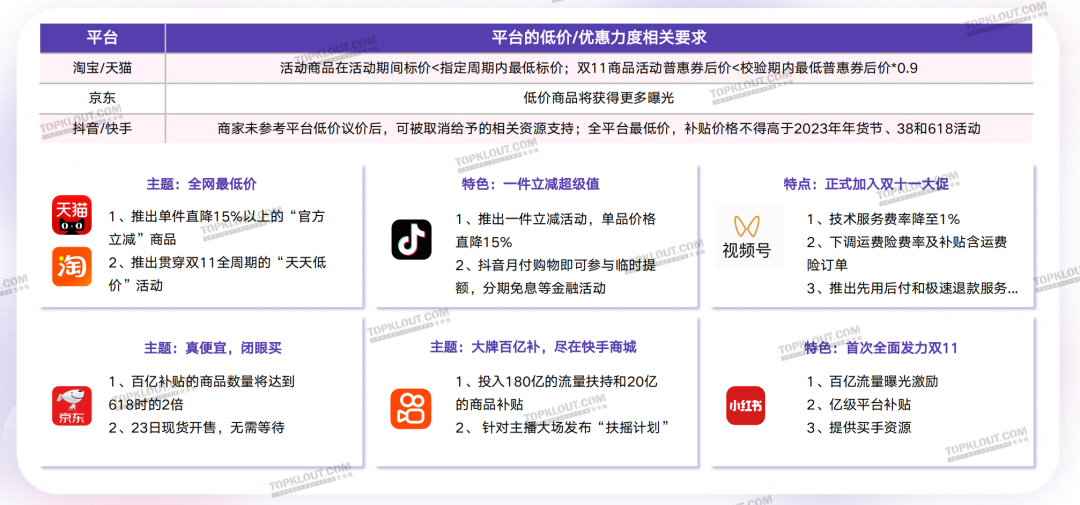Select JD point about 百亿补贴 goods doubling
Viewport: 1080px width, 505px height.
tap(202, 393)
